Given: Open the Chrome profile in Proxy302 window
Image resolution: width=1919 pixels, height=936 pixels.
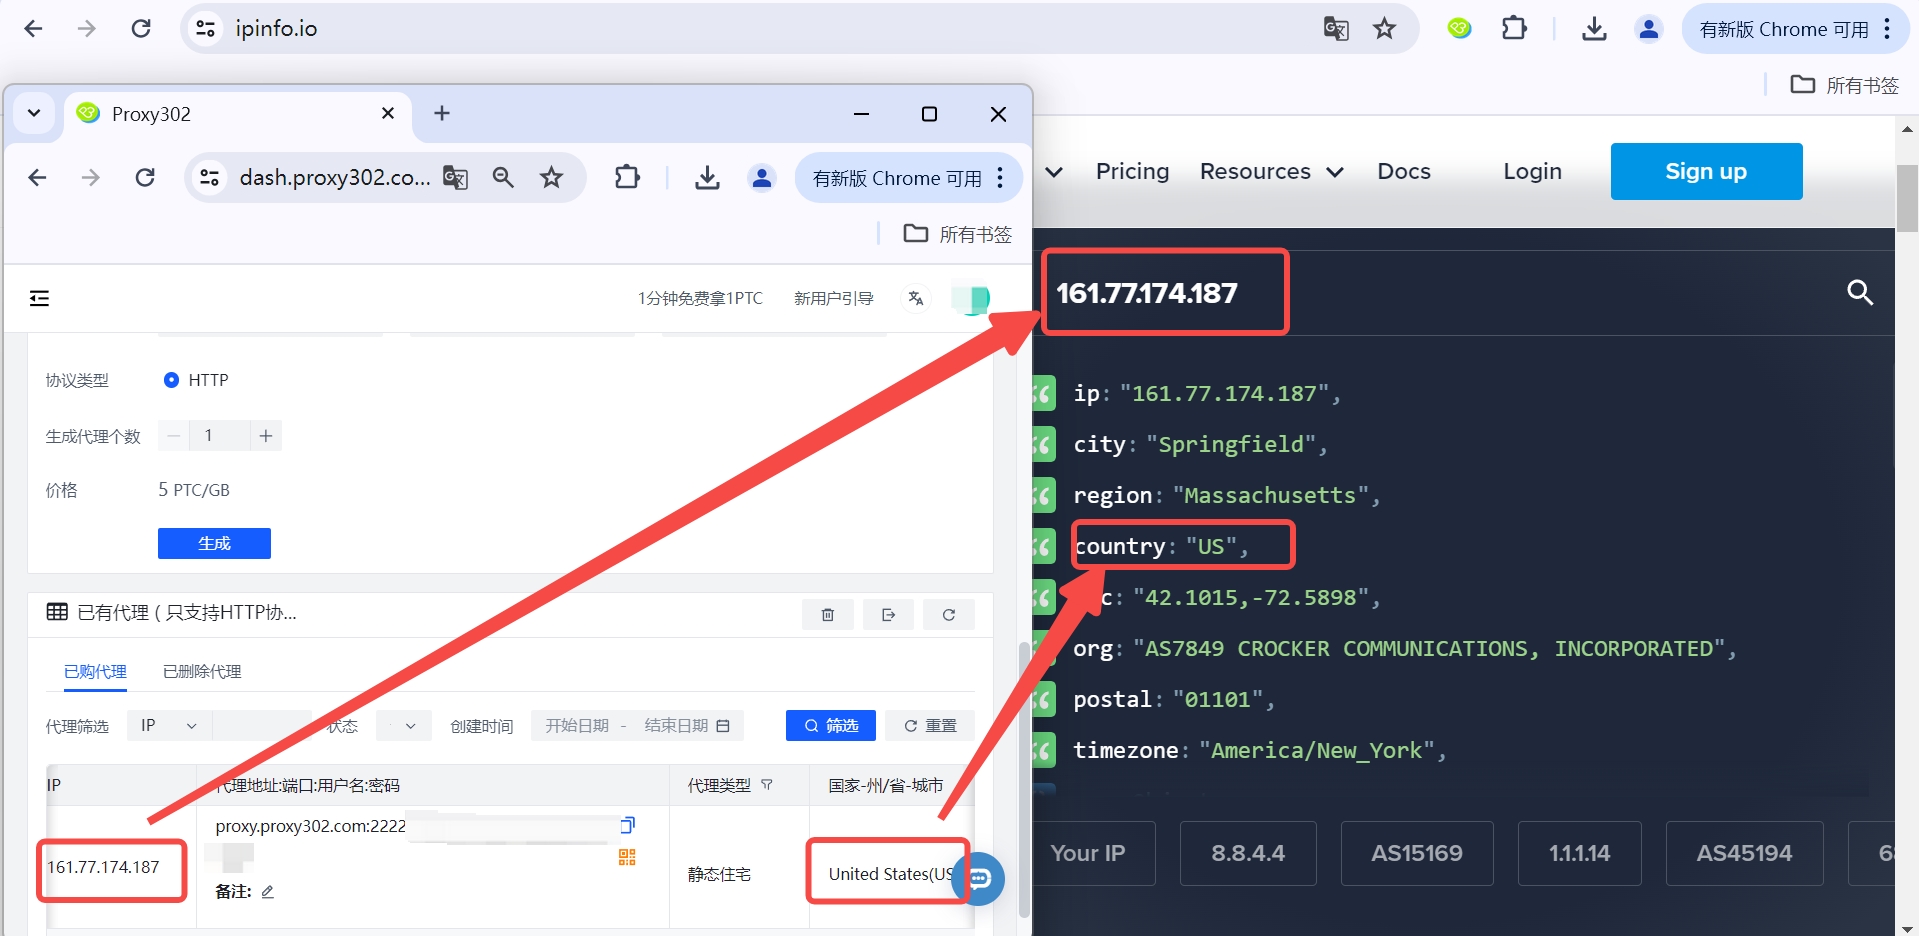Looking at the screenshot, I should [x=762, y=177].
